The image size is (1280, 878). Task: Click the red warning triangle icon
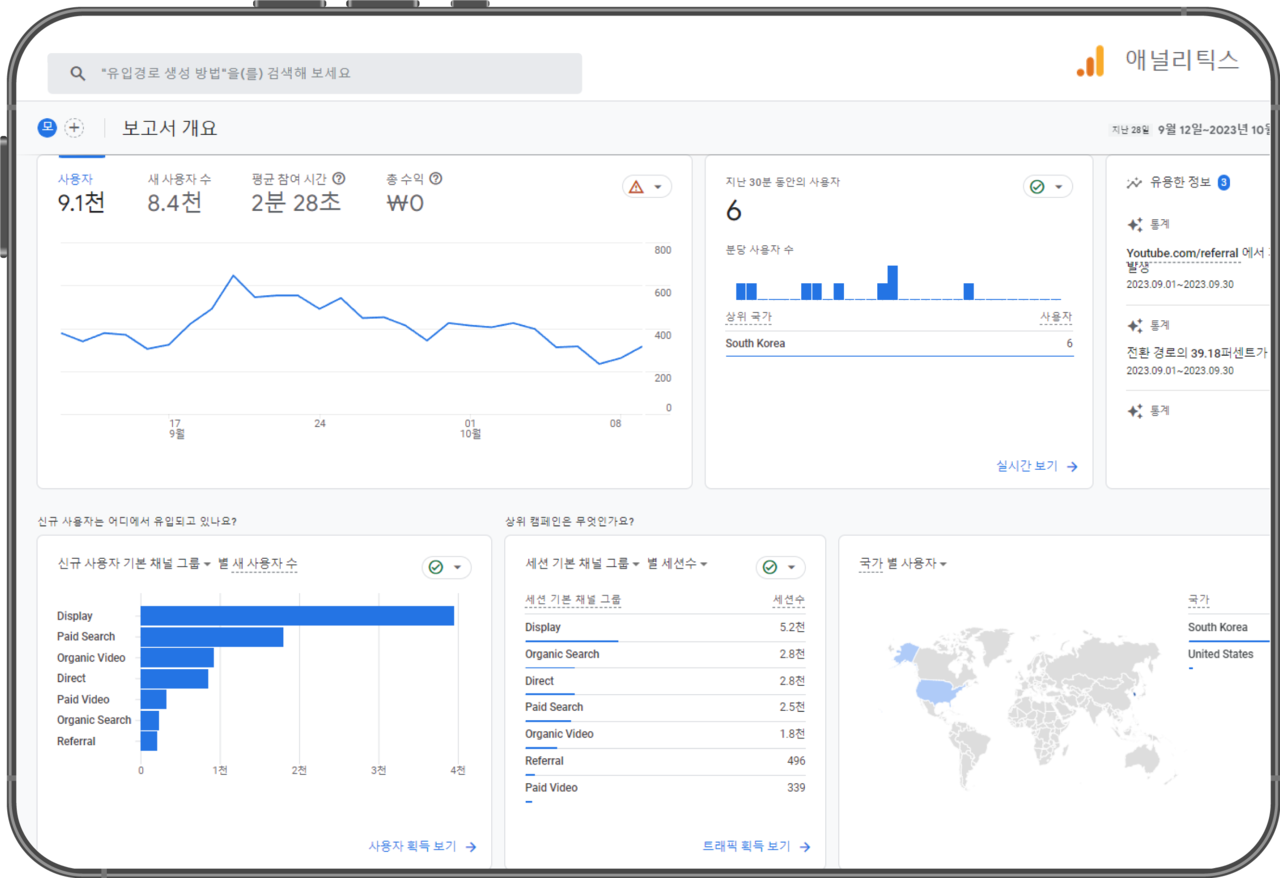point(635,187)
